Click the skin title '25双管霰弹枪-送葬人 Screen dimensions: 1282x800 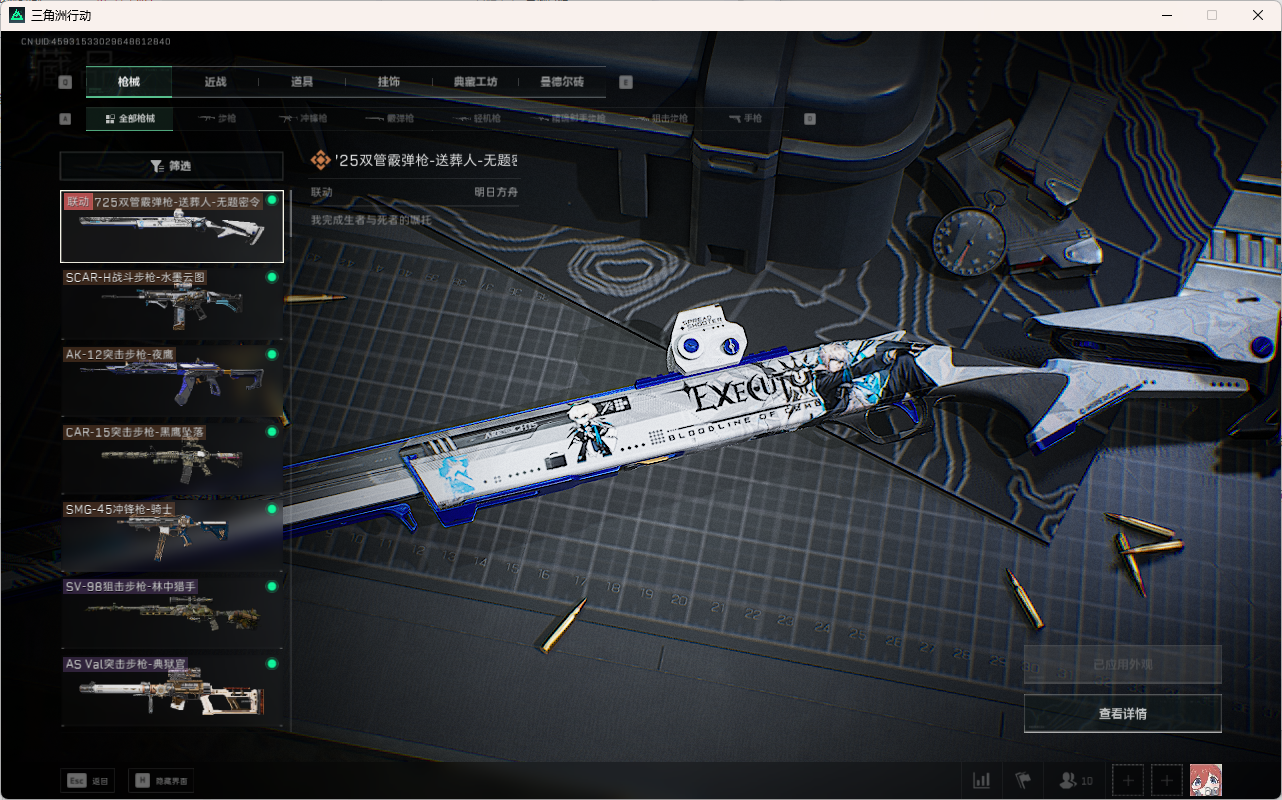(426, 161)
